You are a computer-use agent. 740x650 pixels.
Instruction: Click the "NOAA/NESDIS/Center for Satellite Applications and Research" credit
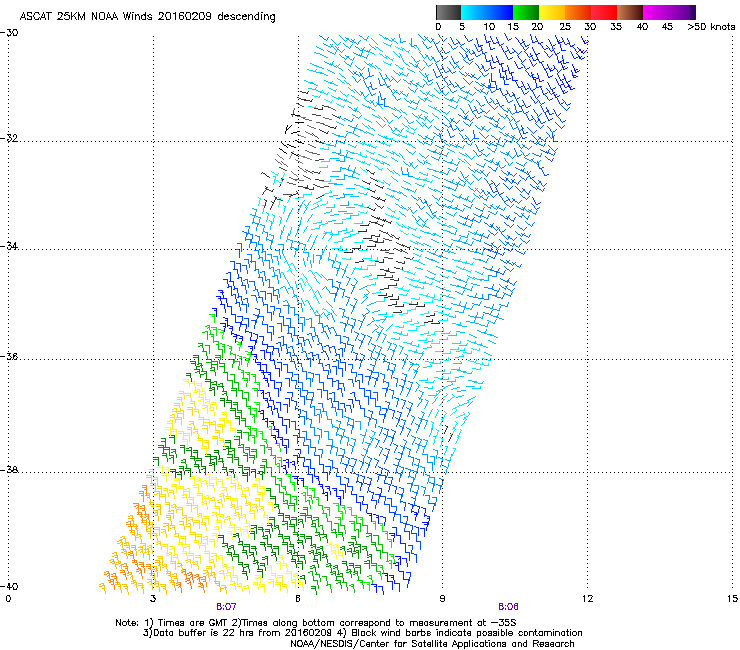coord(432,644)
